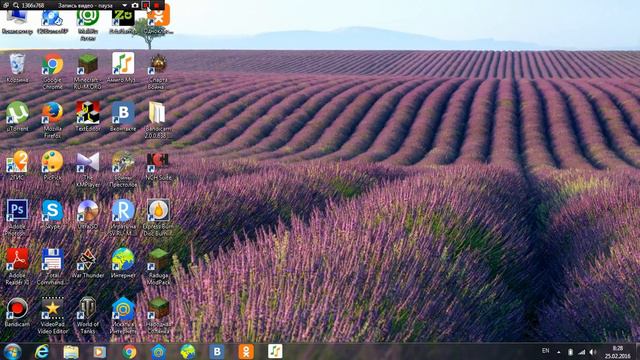Open File Explorer from the taskbar
Image resolution: width=640 pixels, height=360 pixels.
[x=71, y=351]
